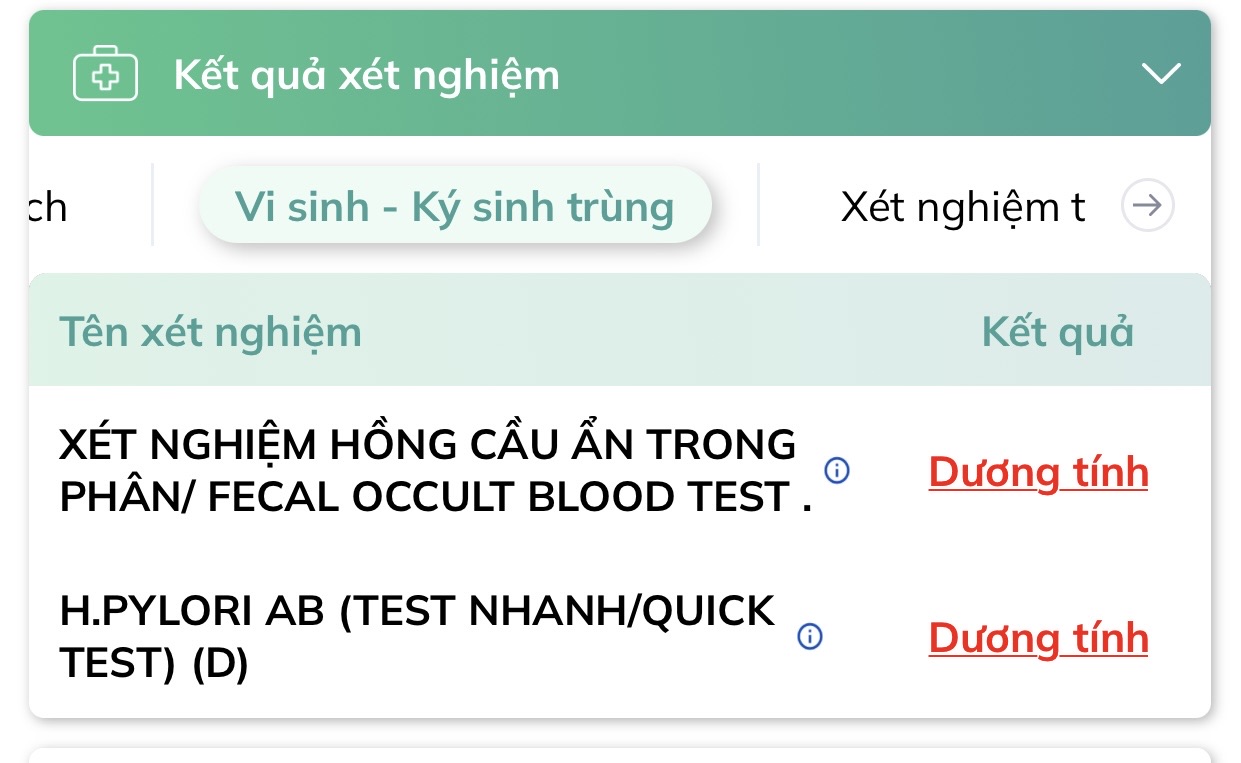Switch to the Vi sinh - Ký sinh trùng tab

(x=455, y=206)
